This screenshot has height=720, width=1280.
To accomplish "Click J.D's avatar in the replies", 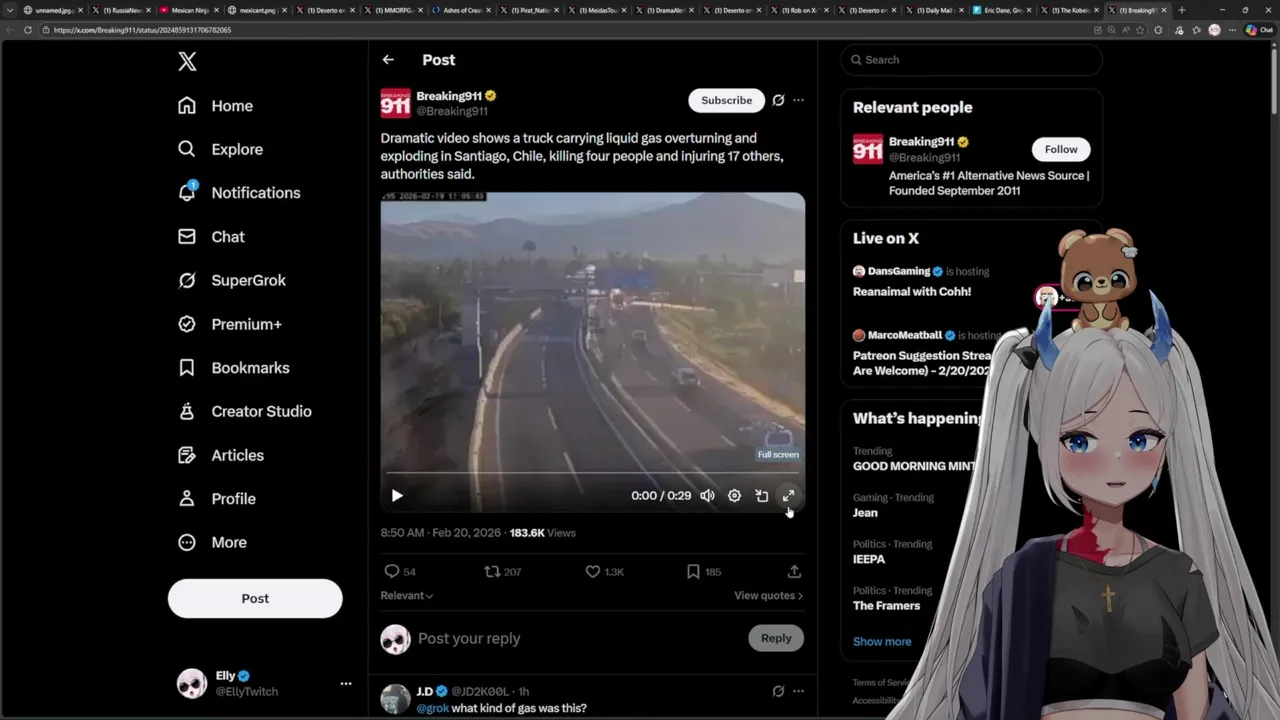I will 395,699.
